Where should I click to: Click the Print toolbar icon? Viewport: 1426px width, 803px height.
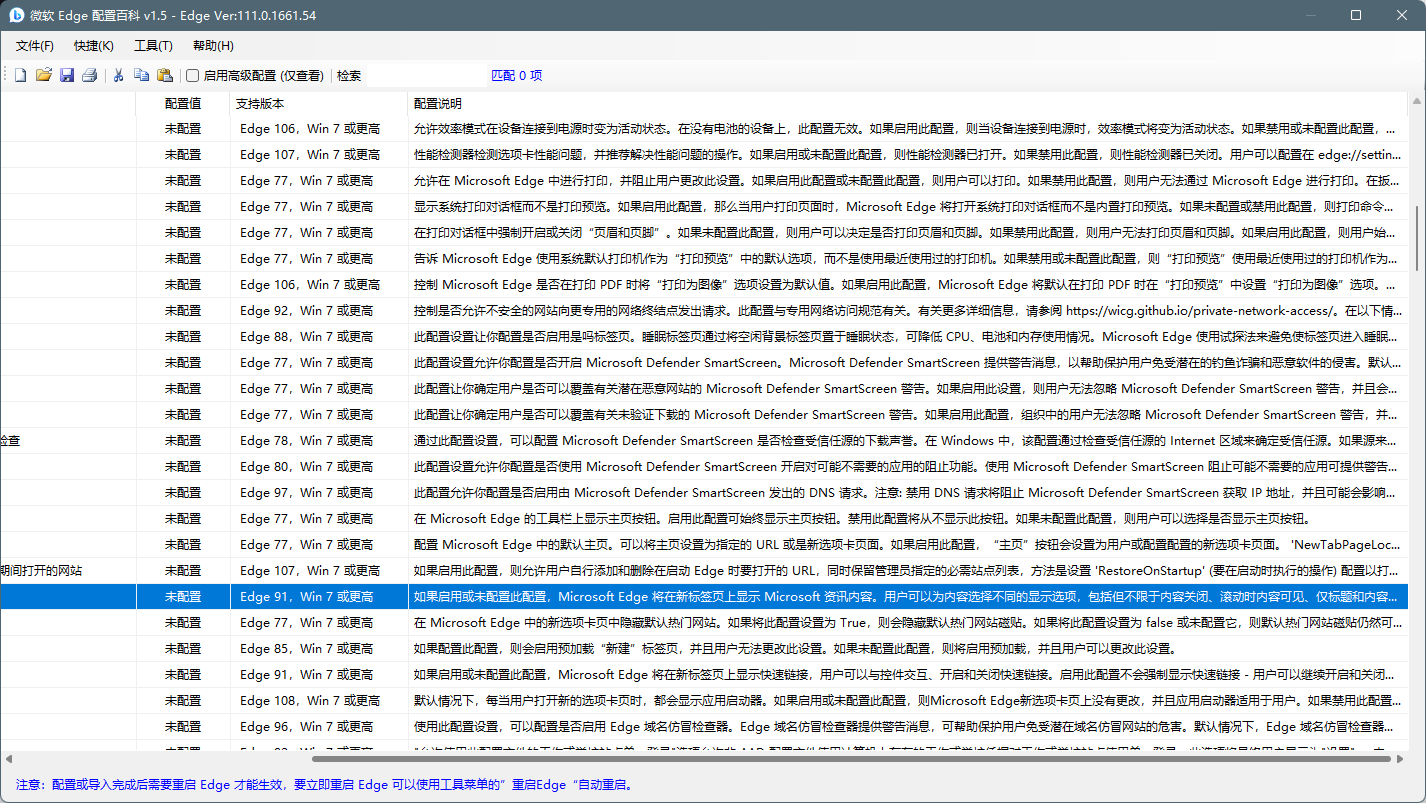click(x=90, y=75)
